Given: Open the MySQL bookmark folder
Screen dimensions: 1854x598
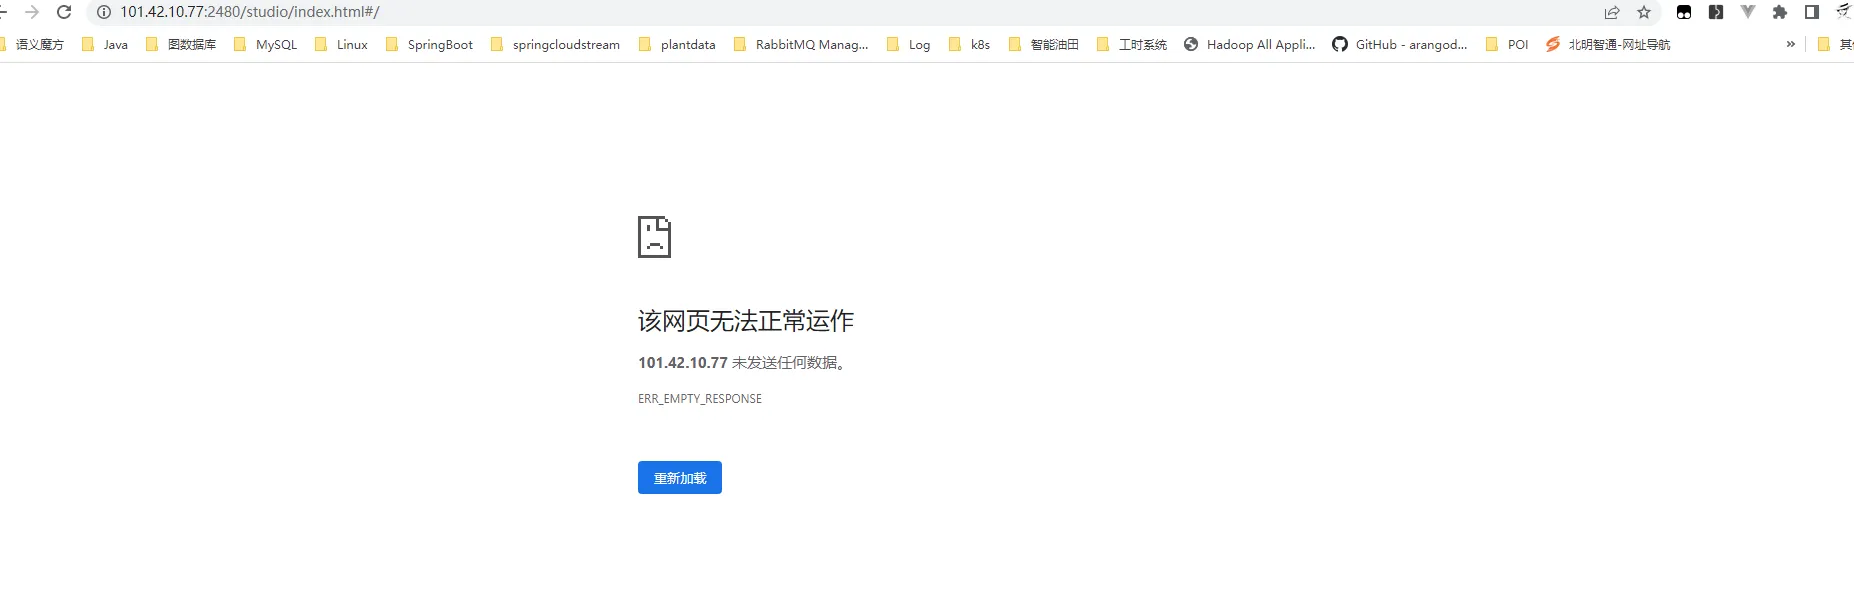Looking at the screenshot, I should point(265,44).
